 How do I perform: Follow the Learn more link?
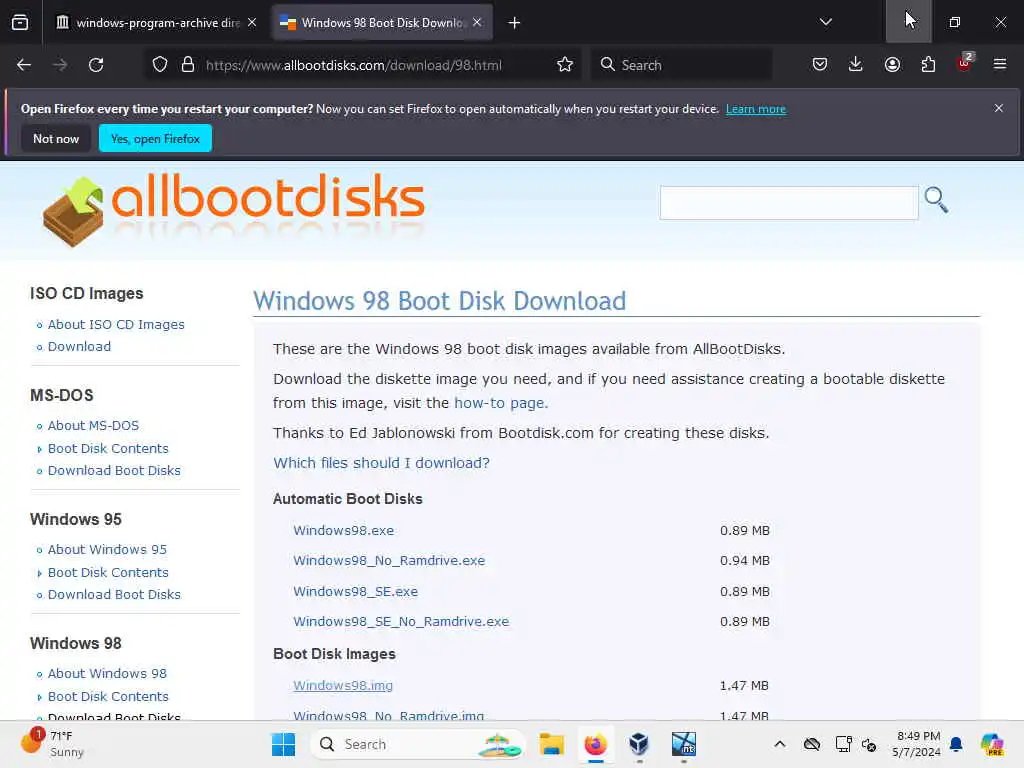756,109
